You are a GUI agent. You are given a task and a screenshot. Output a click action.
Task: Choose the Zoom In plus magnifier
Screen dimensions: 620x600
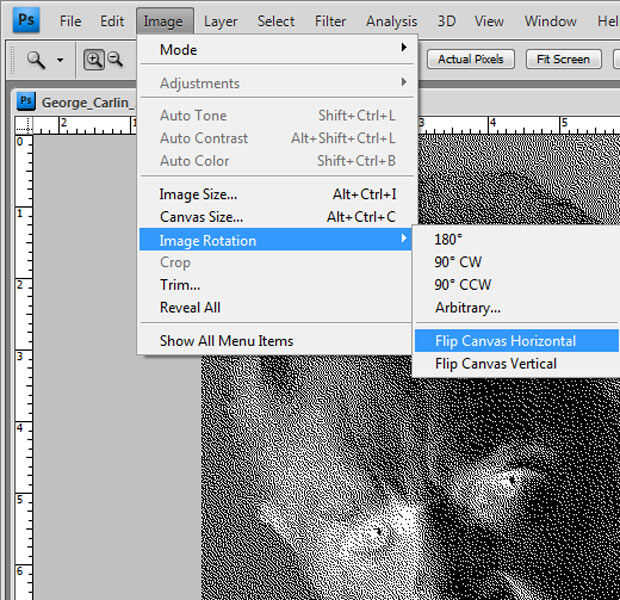94,60
